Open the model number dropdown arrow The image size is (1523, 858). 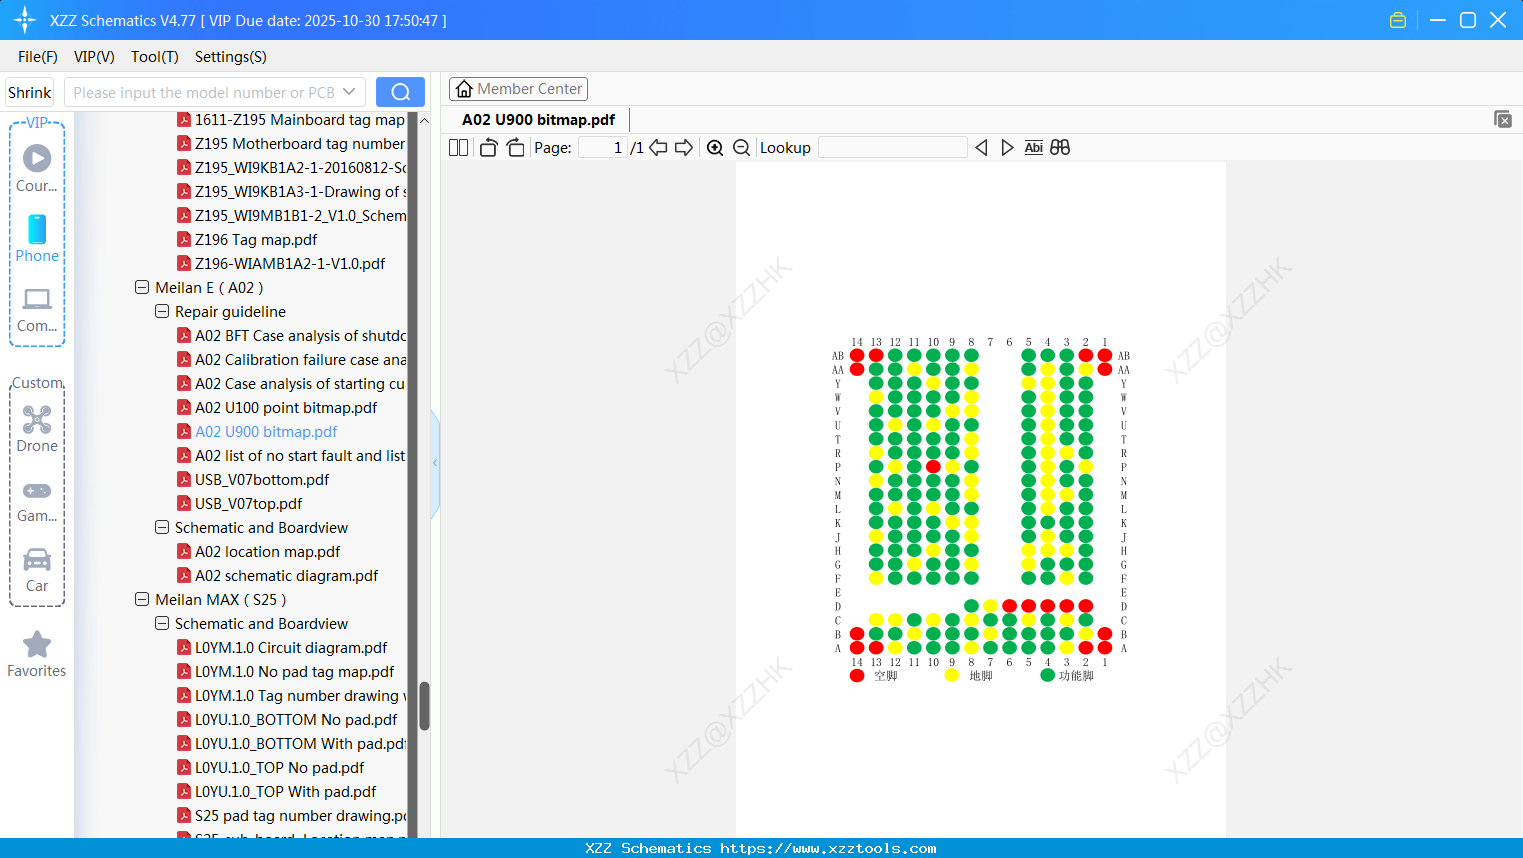(349, 92)
